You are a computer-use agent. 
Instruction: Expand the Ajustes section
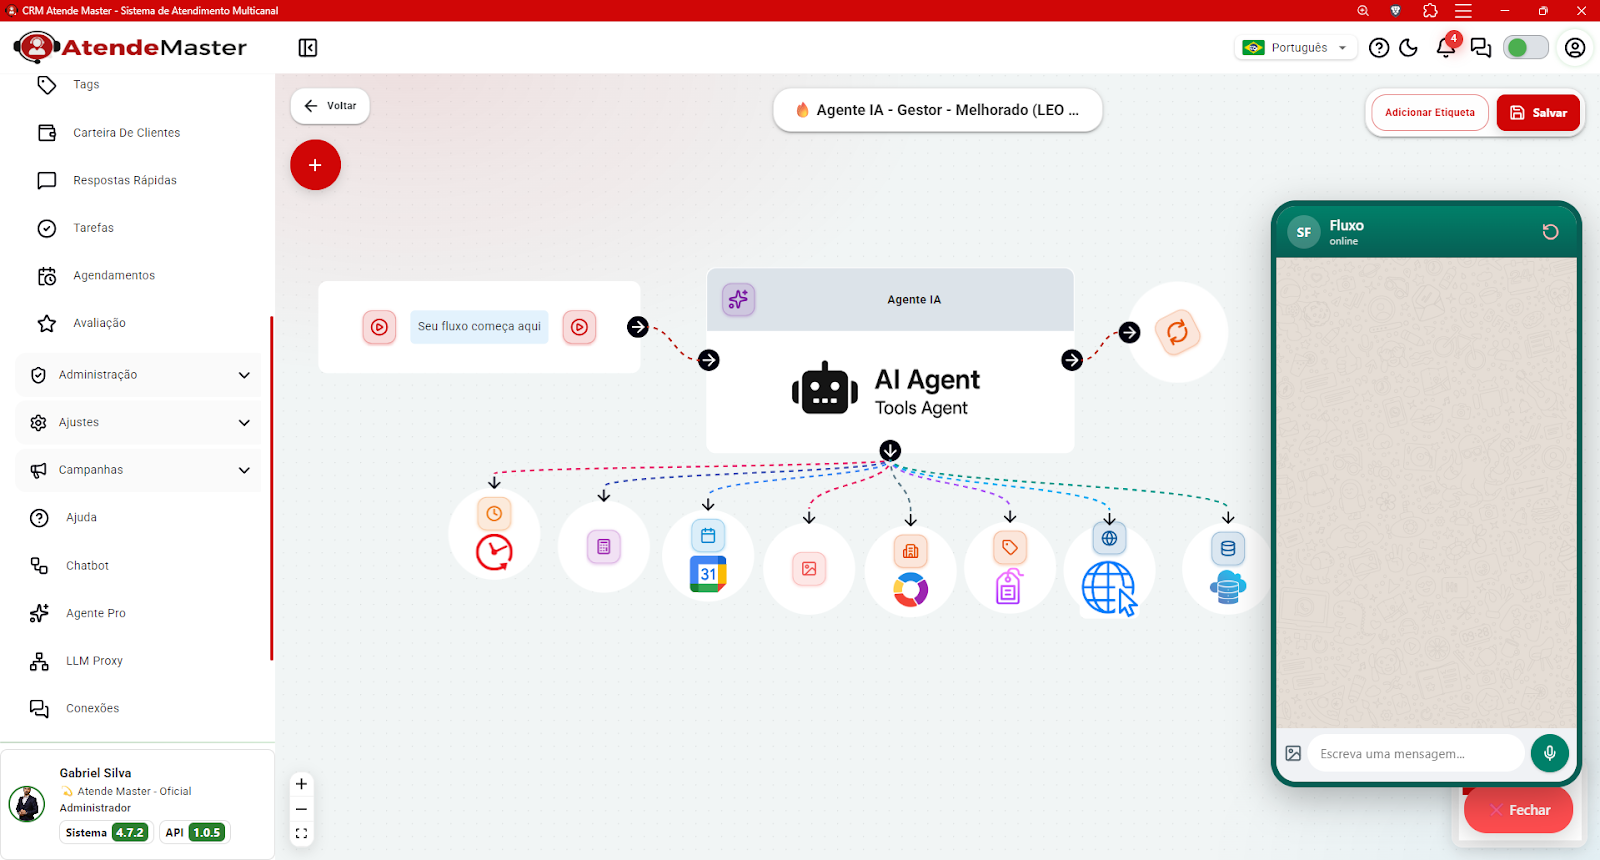click(x=139, y=423)
